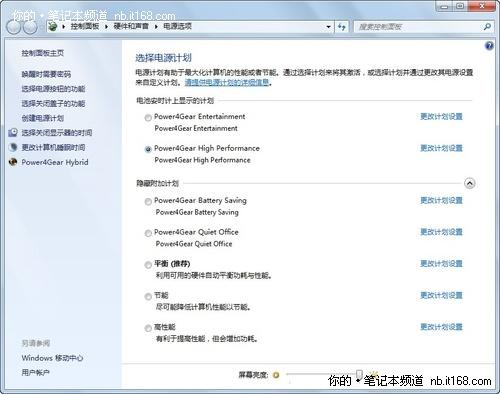Image resolution: width=500 pixels, height=394 pixels.
Task: Change plan settings for Power4Gear High Performance
Action: click(441, 148)
